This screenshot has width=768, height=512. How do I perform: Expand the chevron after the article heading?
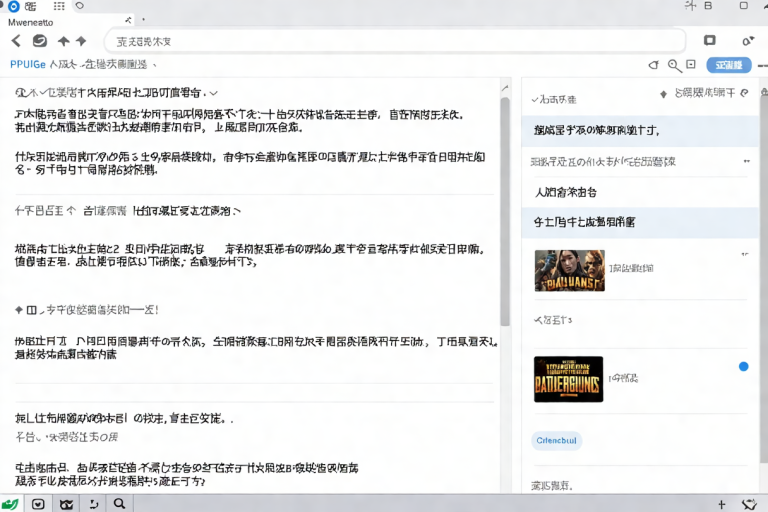coord(214,93)
